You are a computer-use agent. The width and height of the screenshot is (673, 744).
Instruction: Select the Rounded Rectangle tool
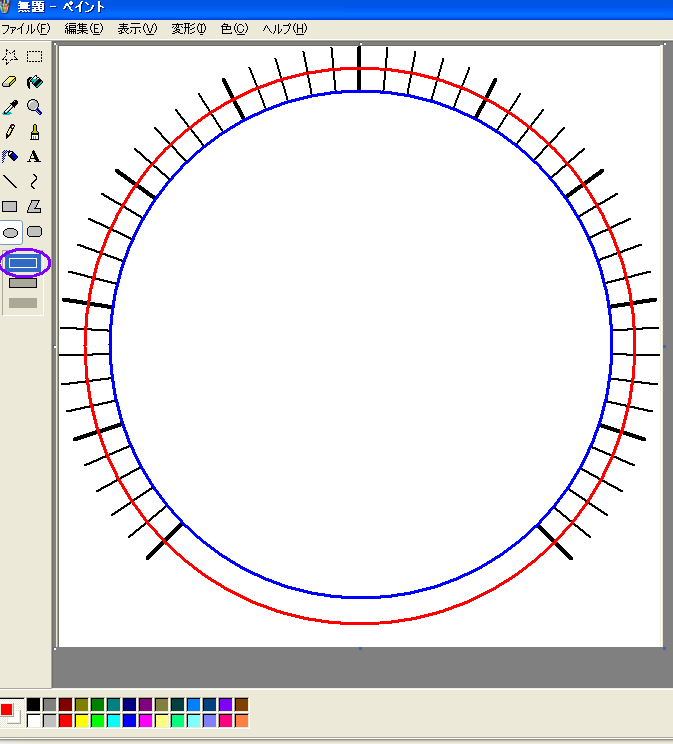34,232
